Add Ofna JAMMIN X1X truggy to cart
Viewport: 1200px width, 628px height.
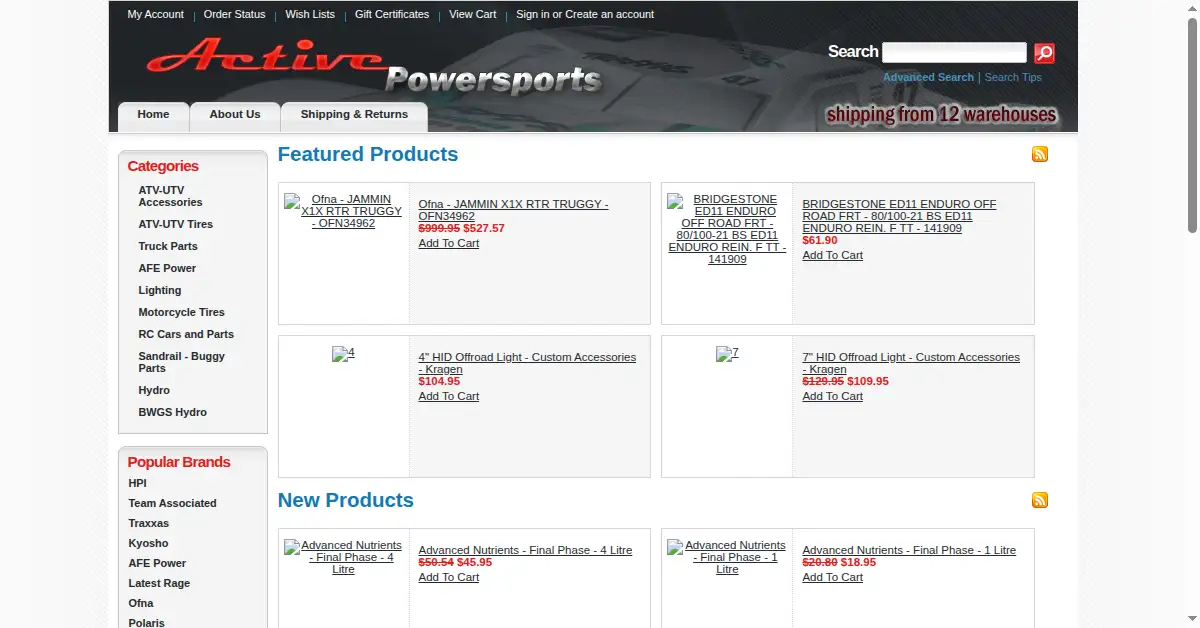[448, 243]
